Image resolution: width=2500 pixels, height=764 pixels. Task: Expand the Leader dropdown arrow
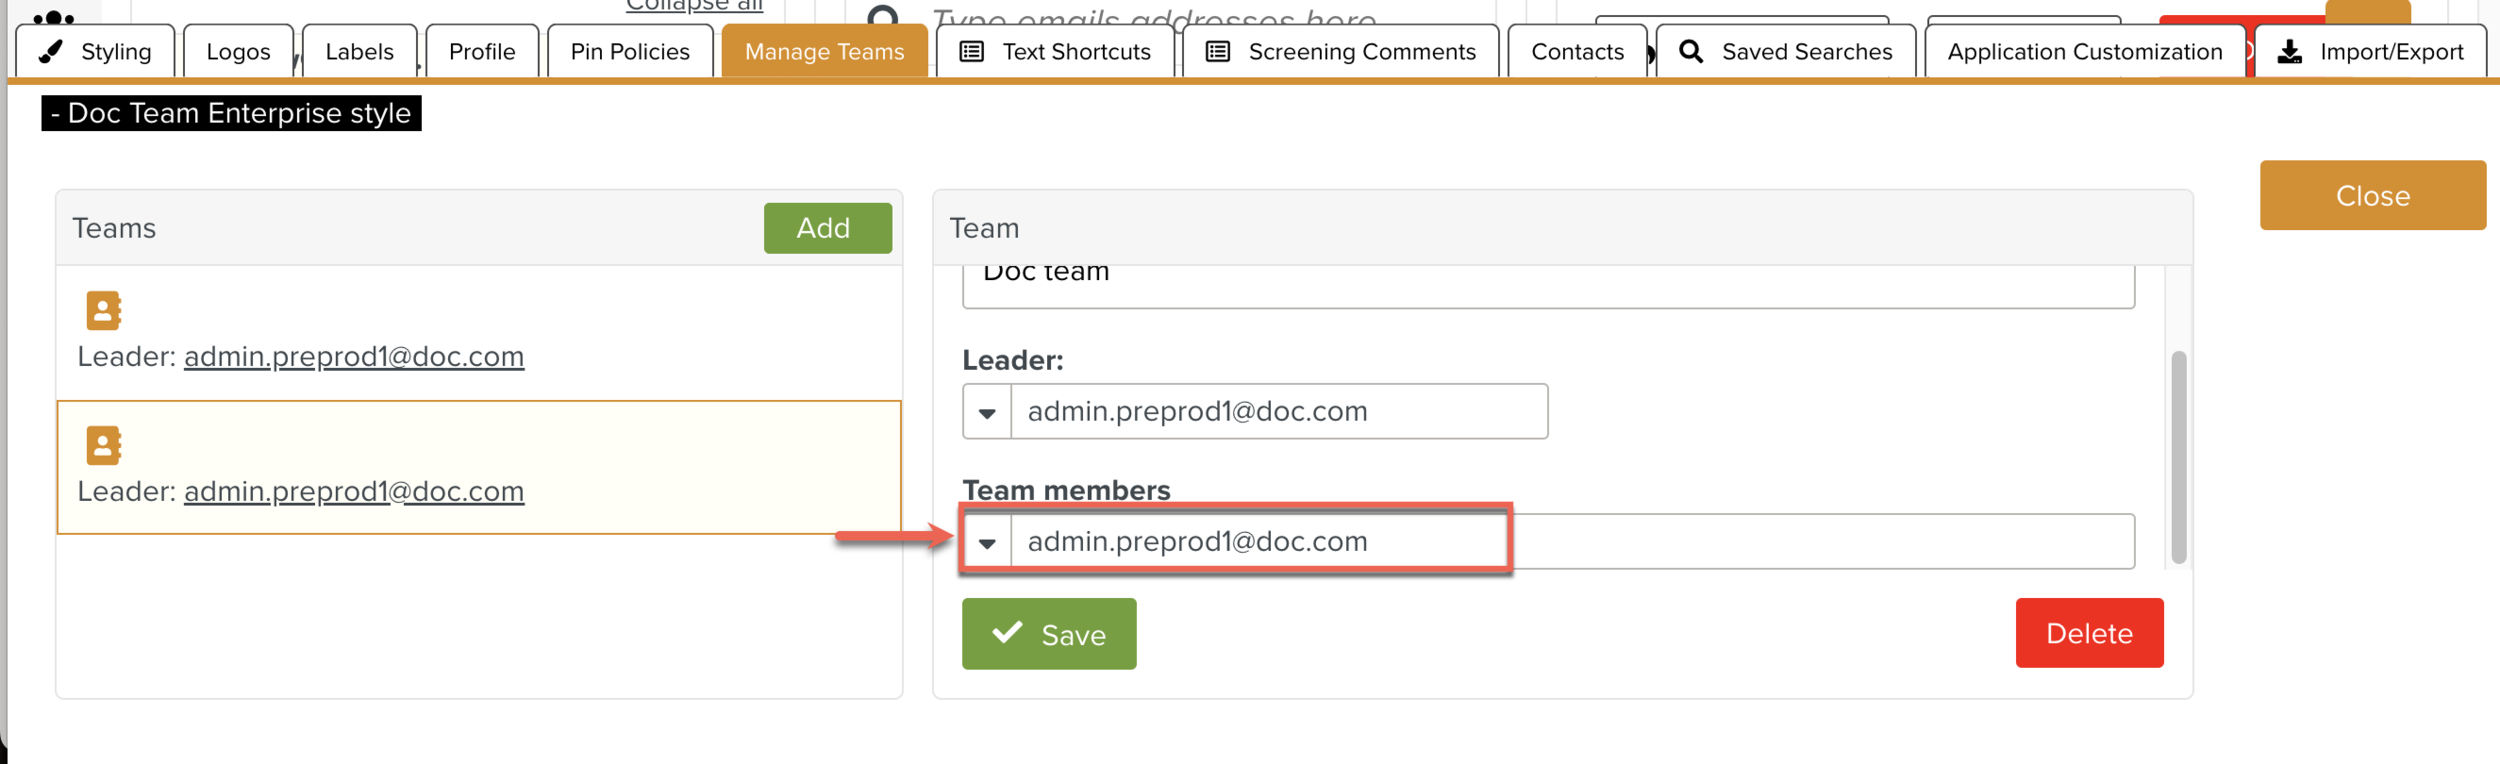click(987, 412)
